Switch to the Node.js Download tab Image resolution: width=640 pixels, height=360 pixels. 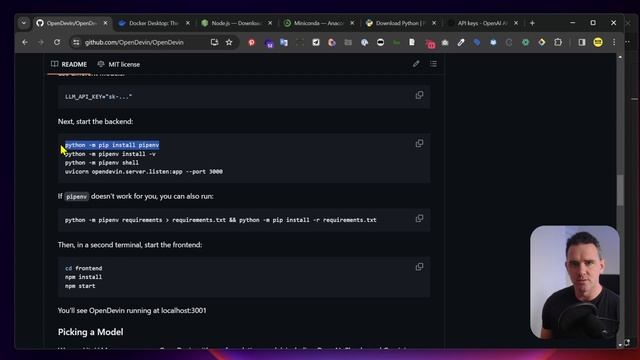(x=236, y=23)
